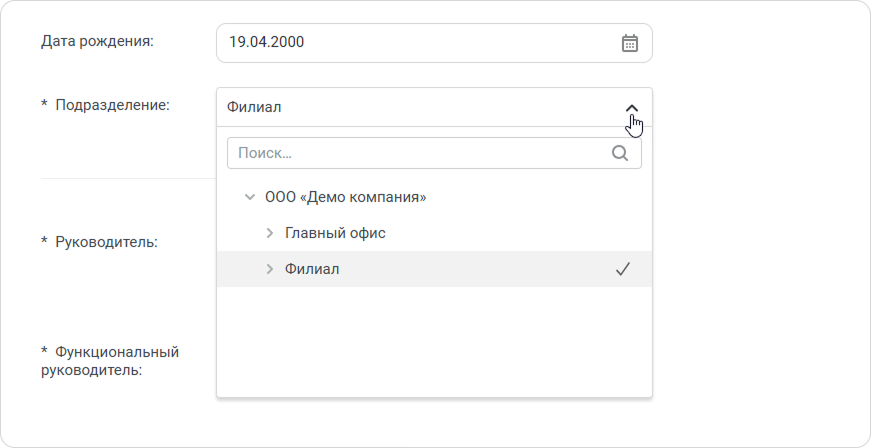871x448 pixels.
Task: Click the checkmark beside selected Филиал
Action: [x=623, y=269]
